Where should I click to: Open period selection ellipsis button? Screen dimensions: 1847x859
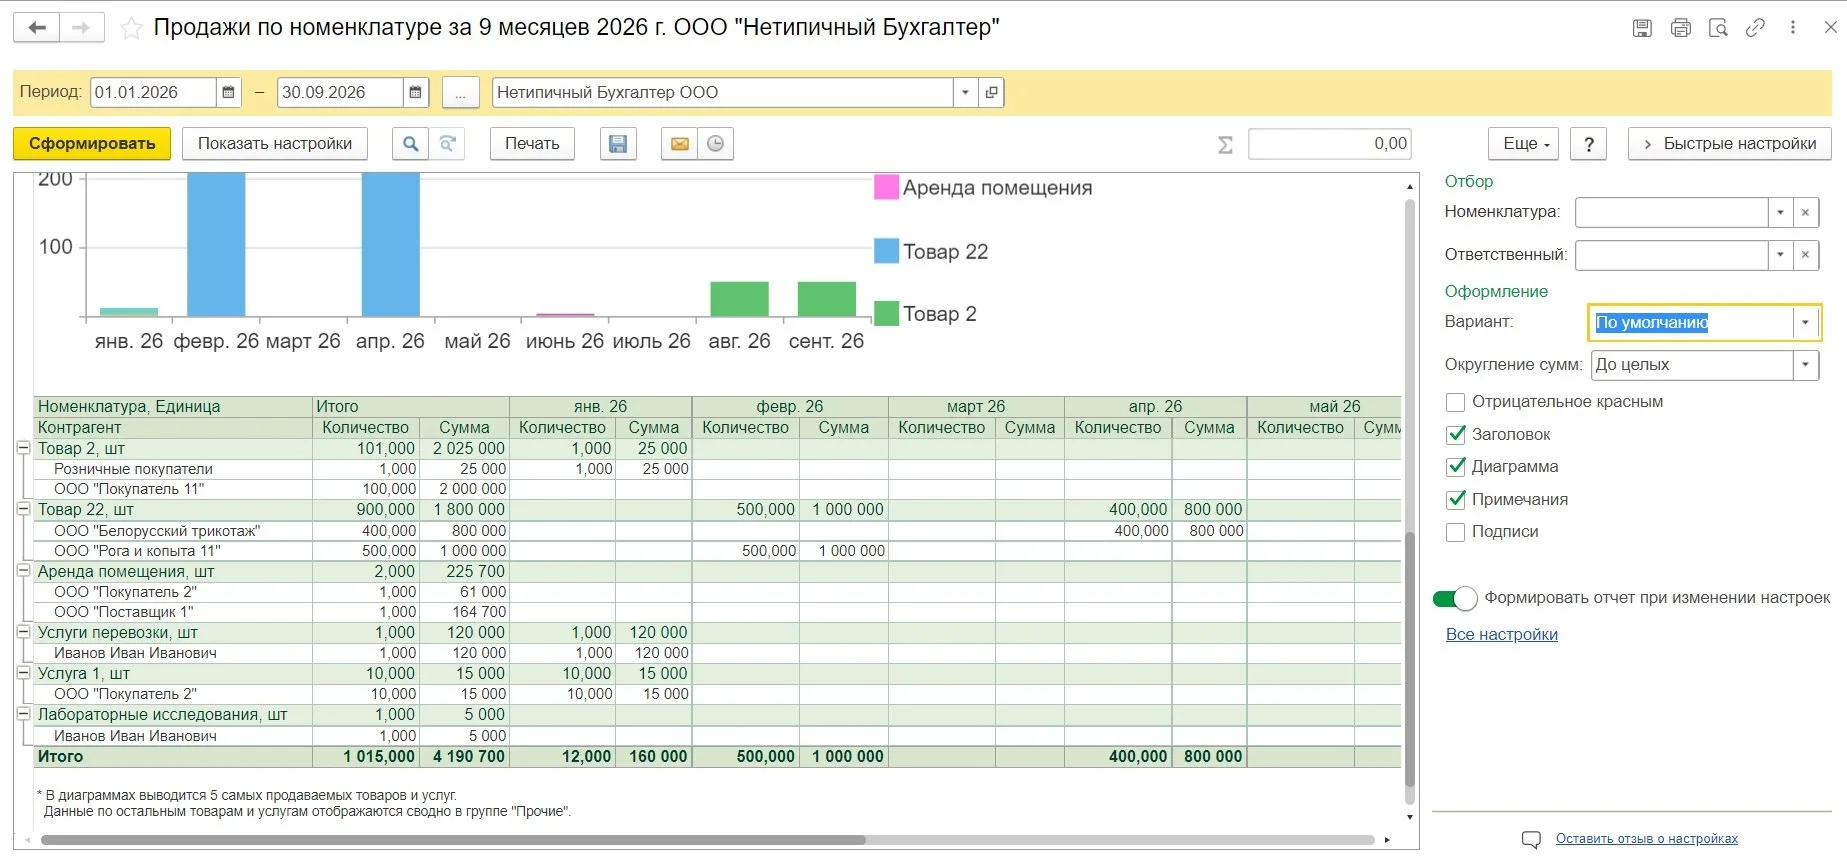[460, 92]
